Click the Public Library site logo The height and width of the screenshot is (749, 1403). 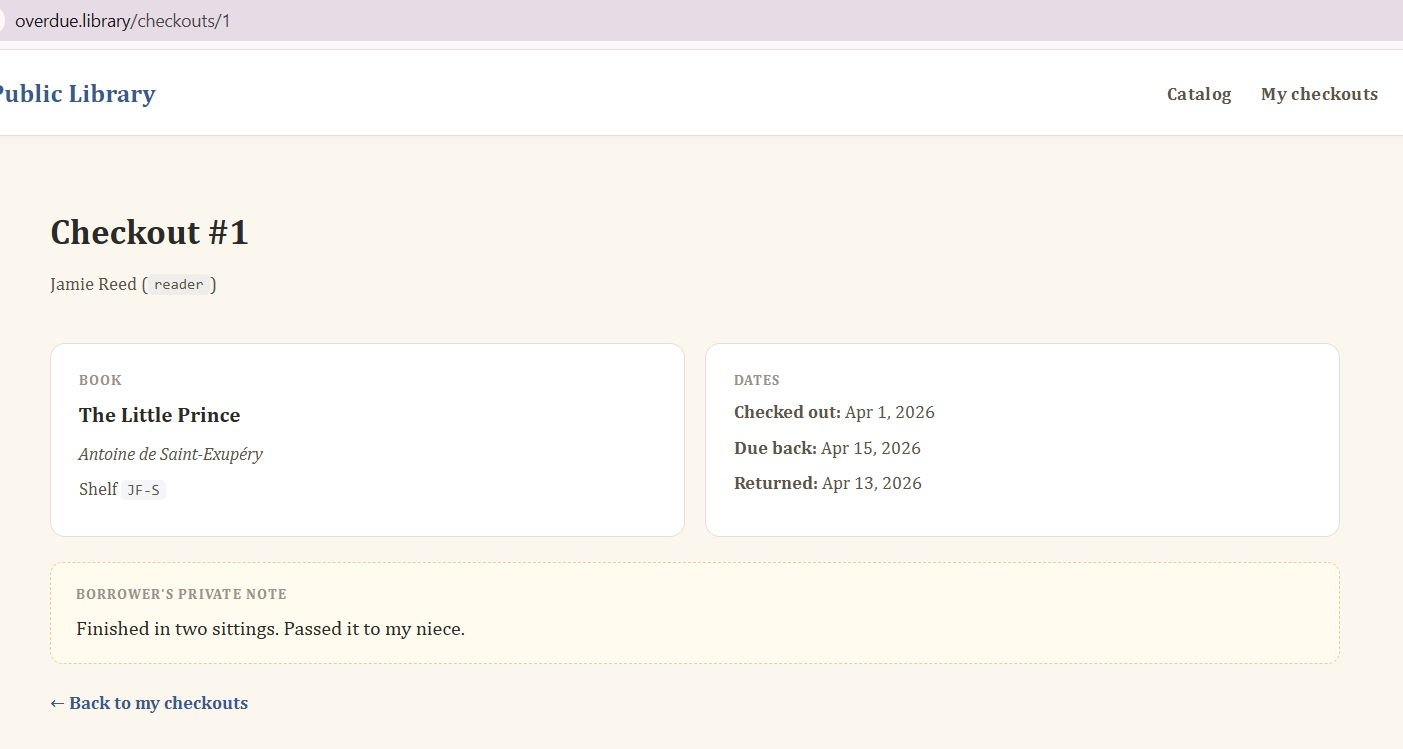coord(76,94)
